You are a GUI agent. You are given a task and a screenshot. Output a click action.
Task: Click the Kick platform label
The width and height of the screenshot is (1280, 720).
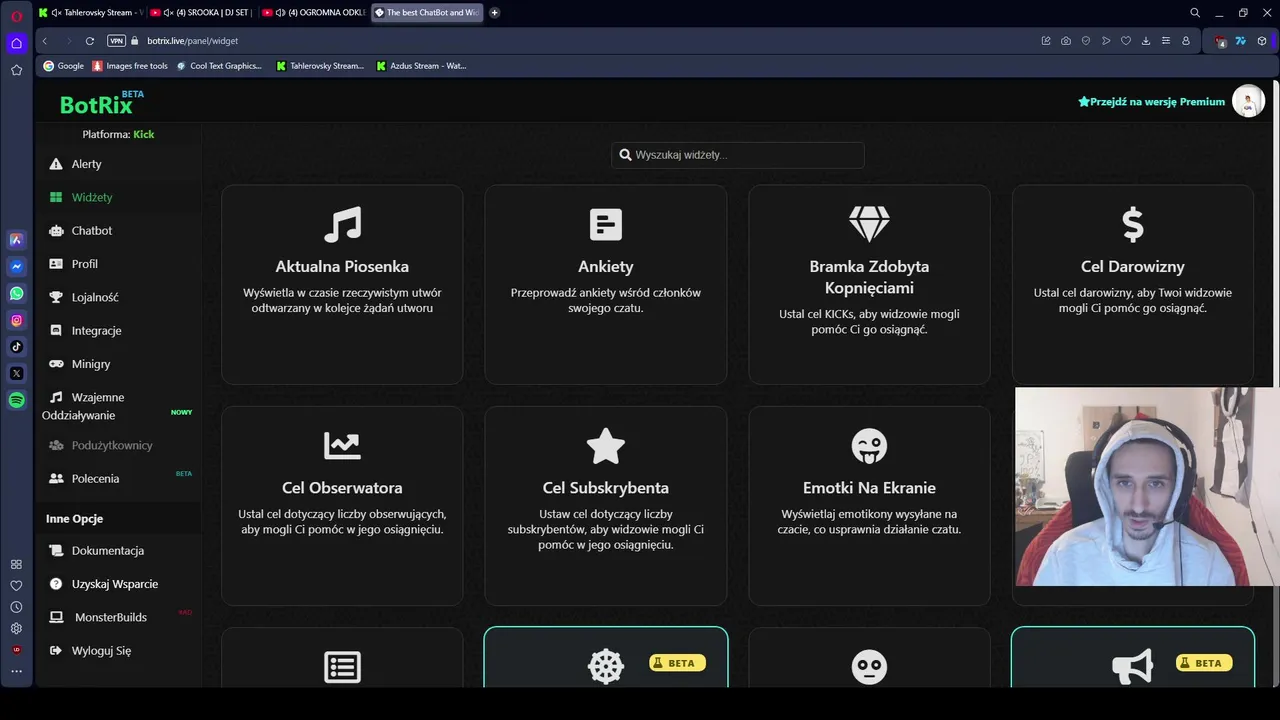144,134
